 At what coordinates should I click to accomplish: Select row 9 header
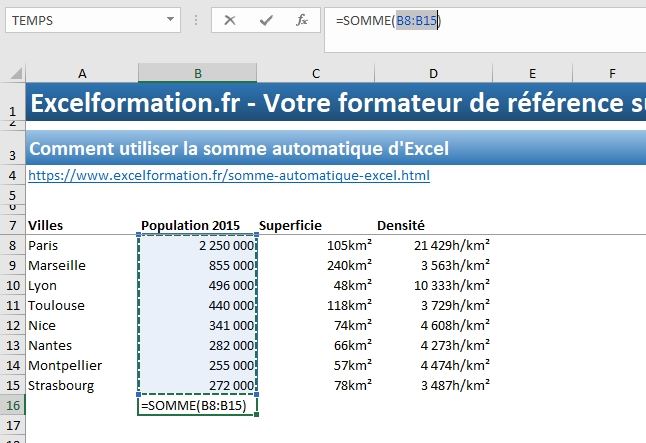click(x=12, y=265)
